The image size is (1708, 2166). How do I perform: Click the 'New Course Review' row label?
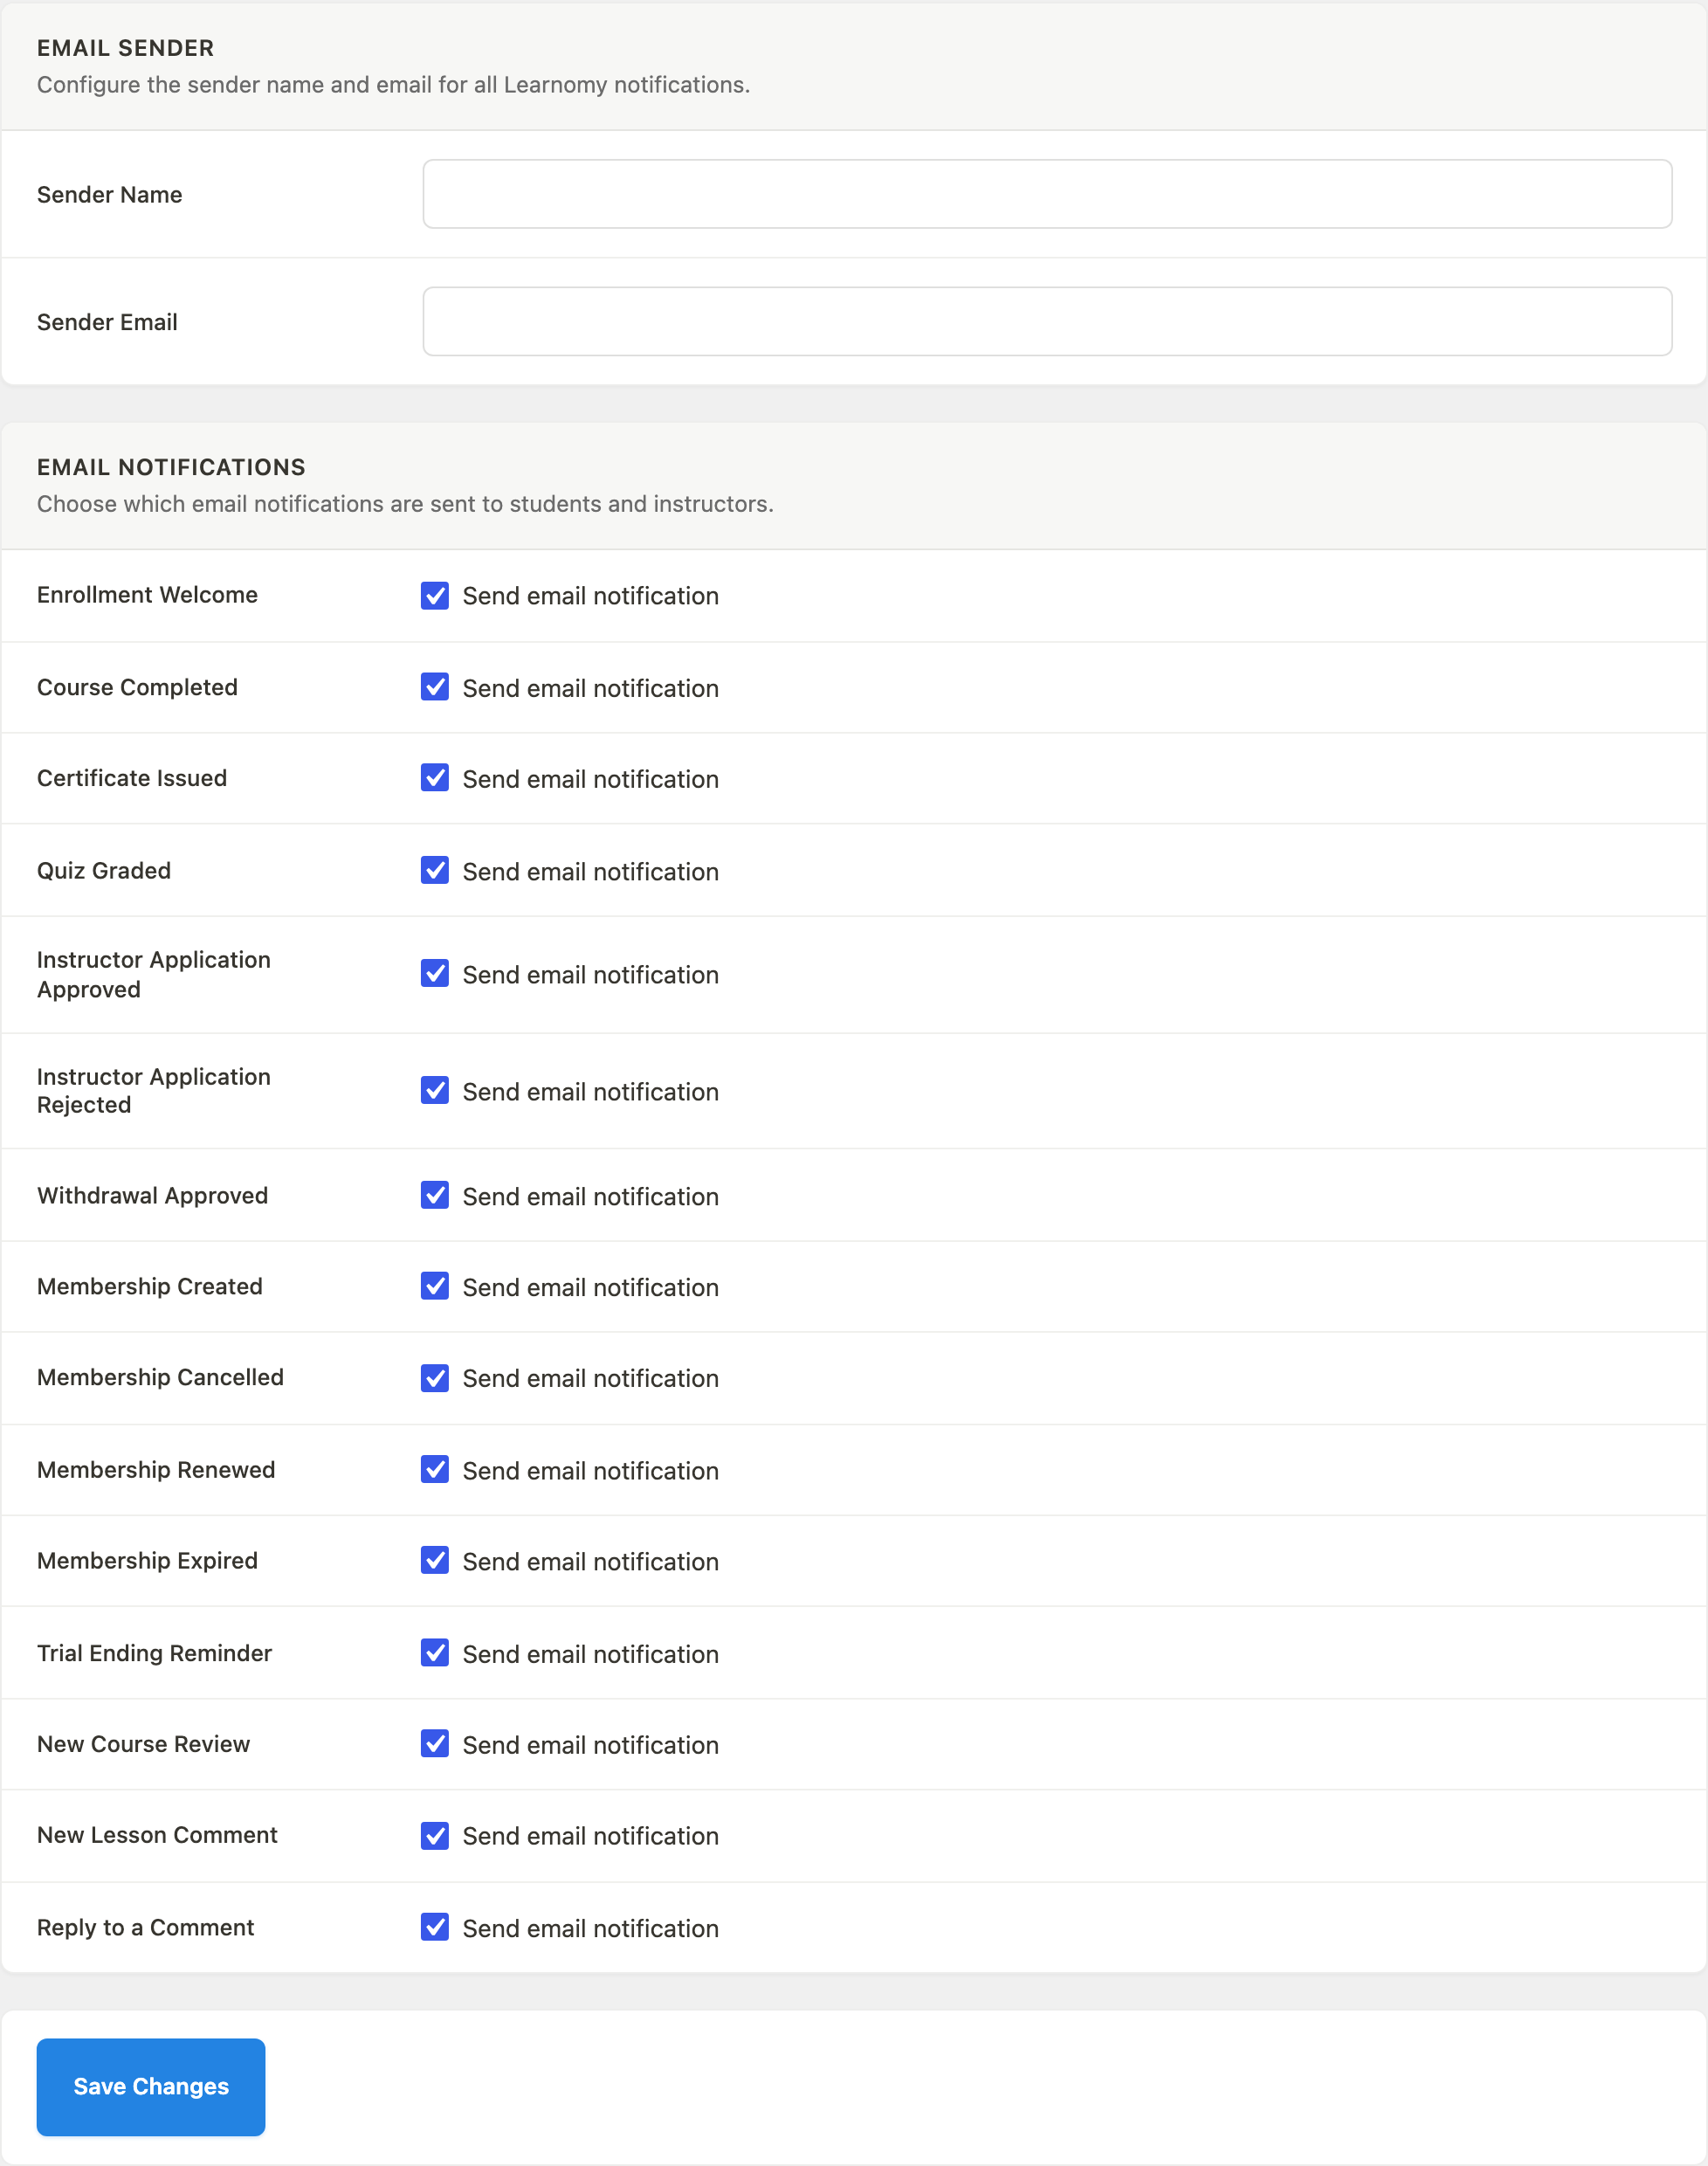tap(143, 1744)
